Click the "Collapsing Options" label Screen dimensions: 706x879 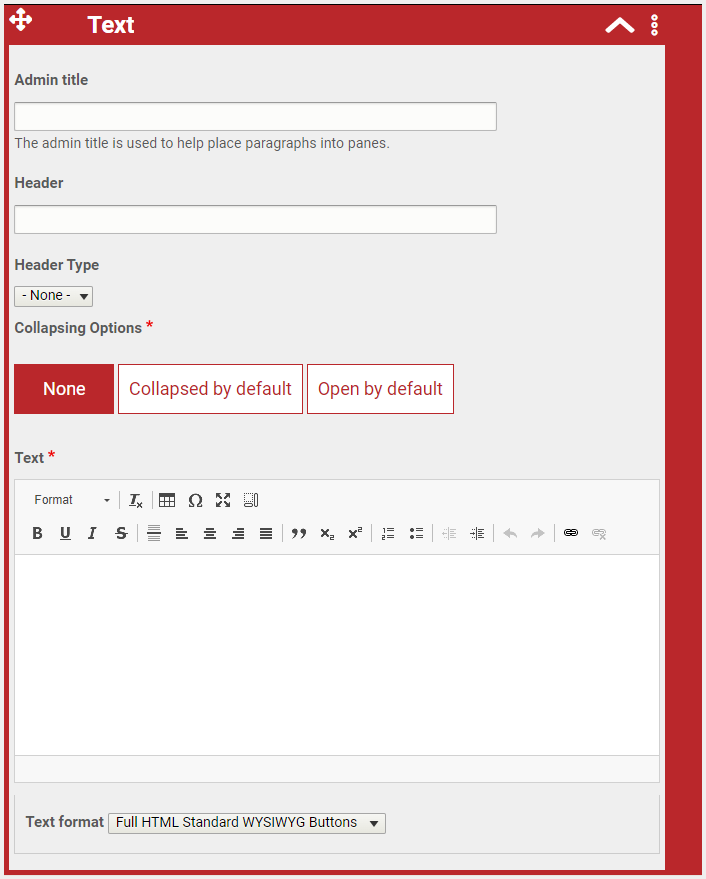click(x=78, y=328)
